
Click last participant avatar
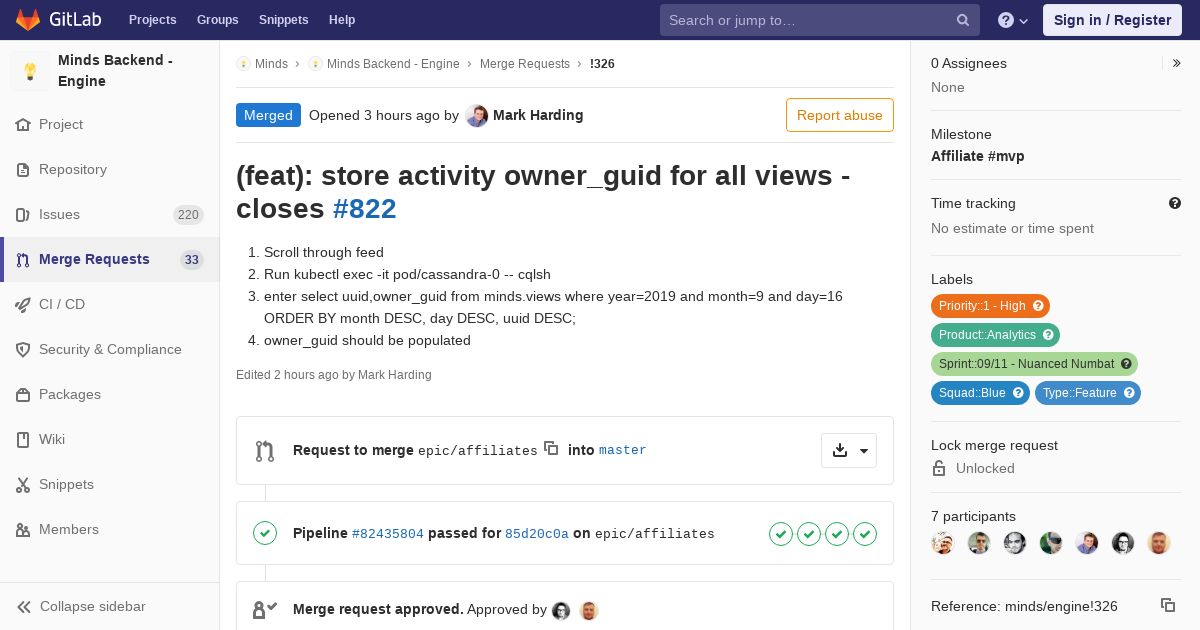point(1159,543)
